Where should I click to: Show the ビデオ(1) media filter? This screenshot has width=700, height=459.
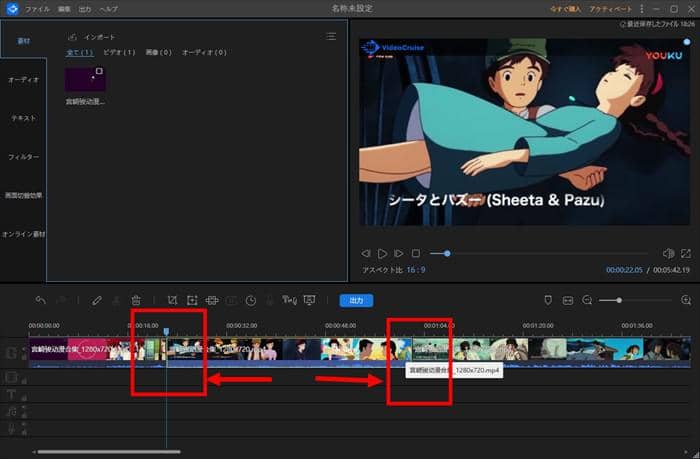tap(119, 52)
